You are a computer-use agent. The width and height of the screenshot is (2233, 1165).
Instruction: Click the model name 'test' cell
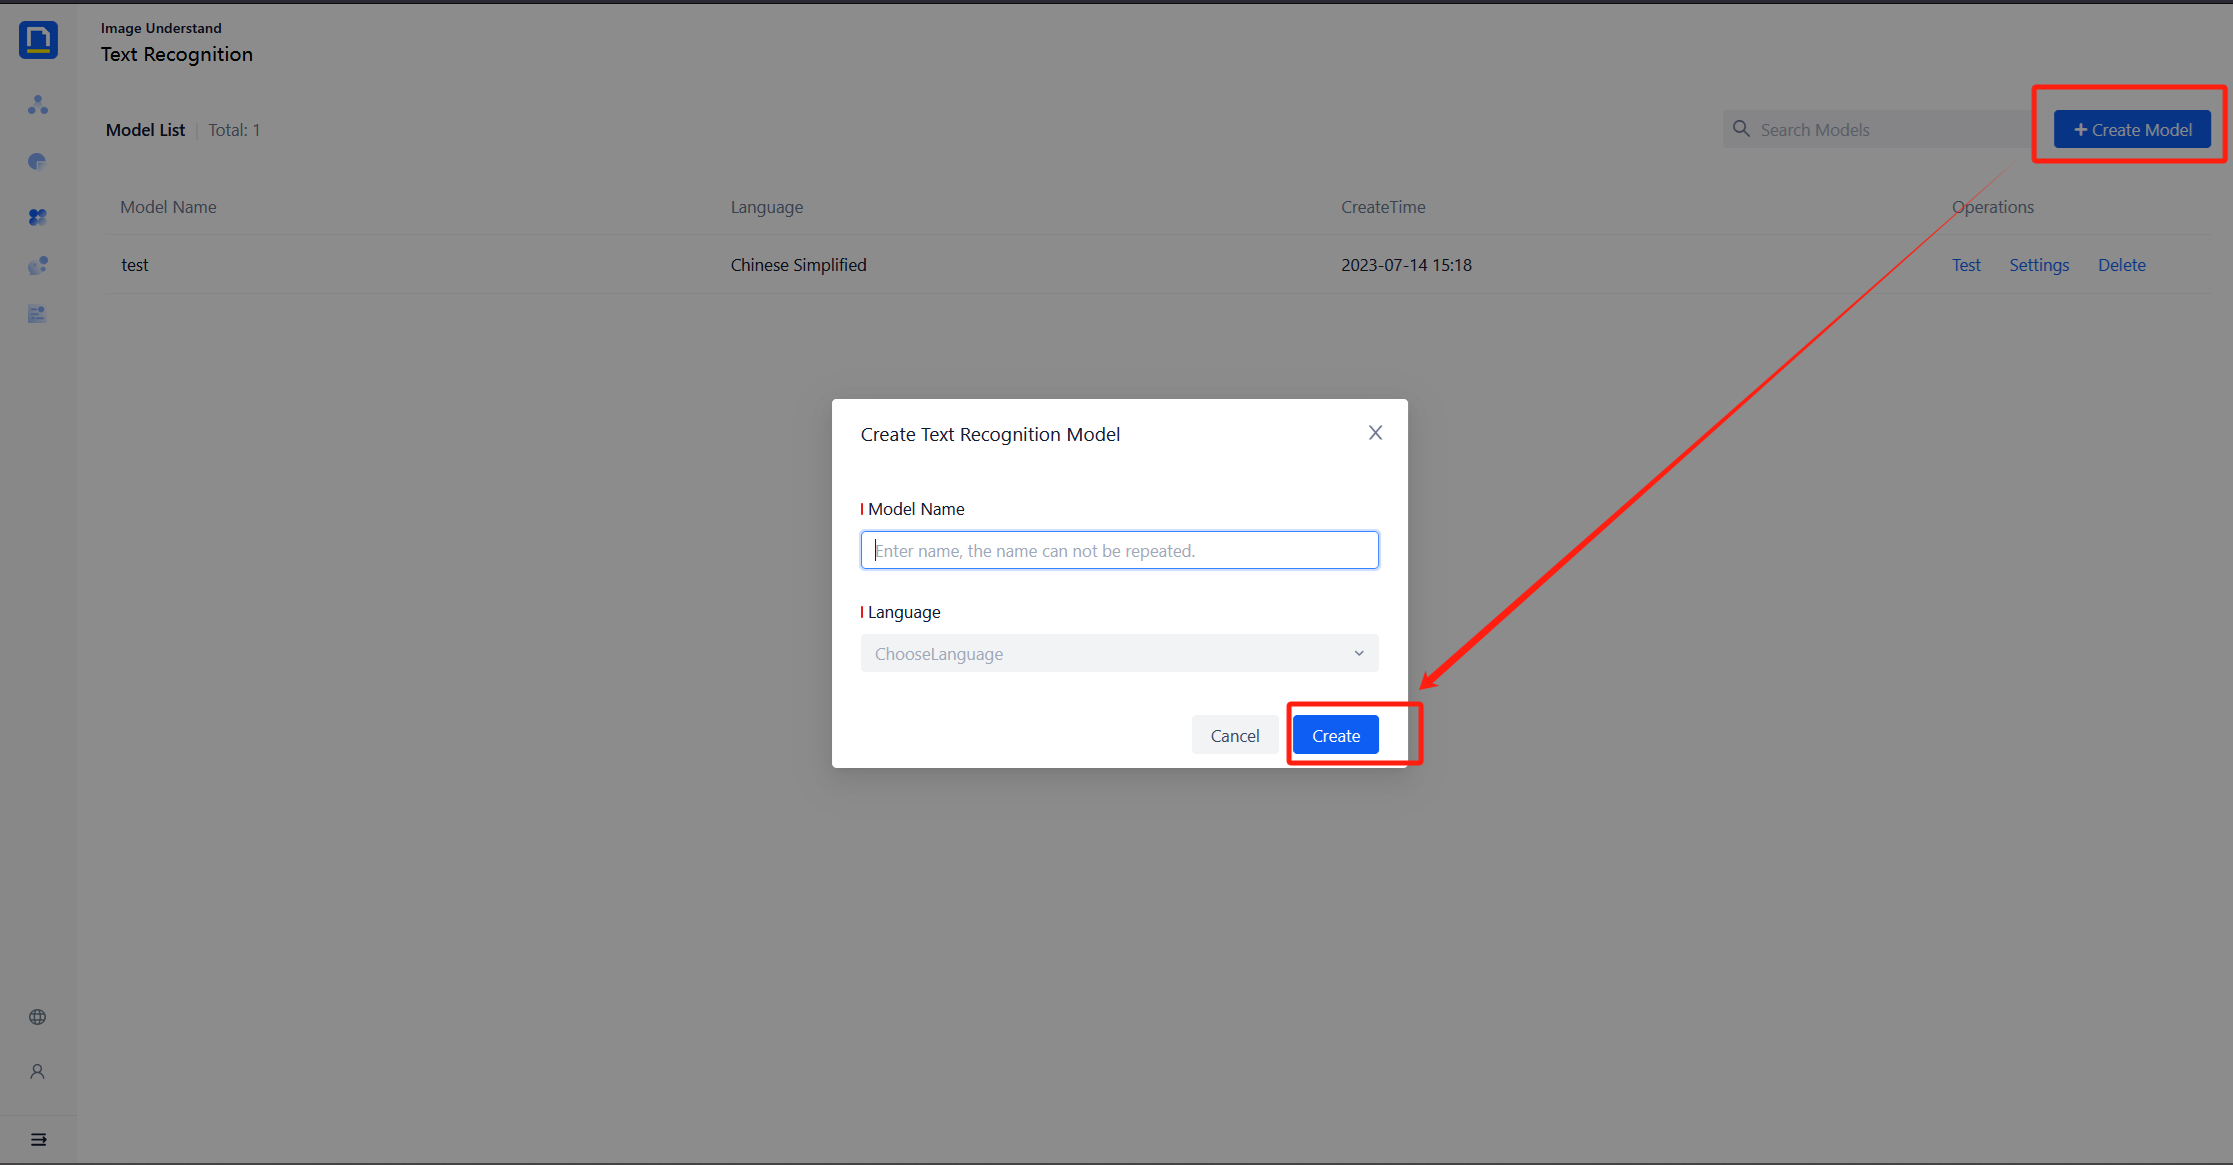click(135, 265)
